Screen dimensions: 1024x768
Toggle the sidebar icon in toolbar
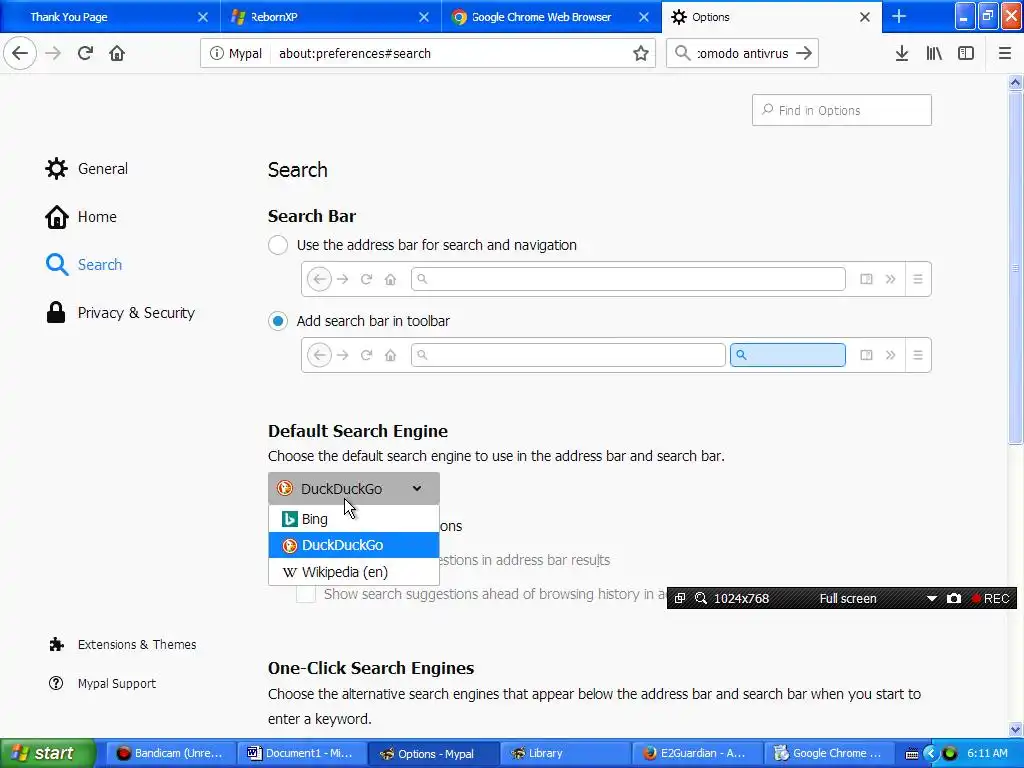966,54
